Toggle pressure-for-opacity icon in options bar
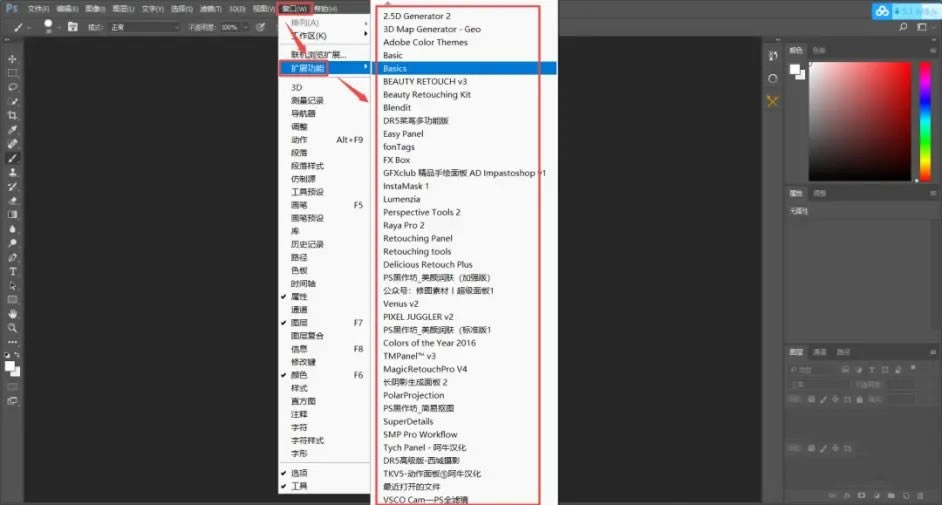 click(x=260, y=27)
